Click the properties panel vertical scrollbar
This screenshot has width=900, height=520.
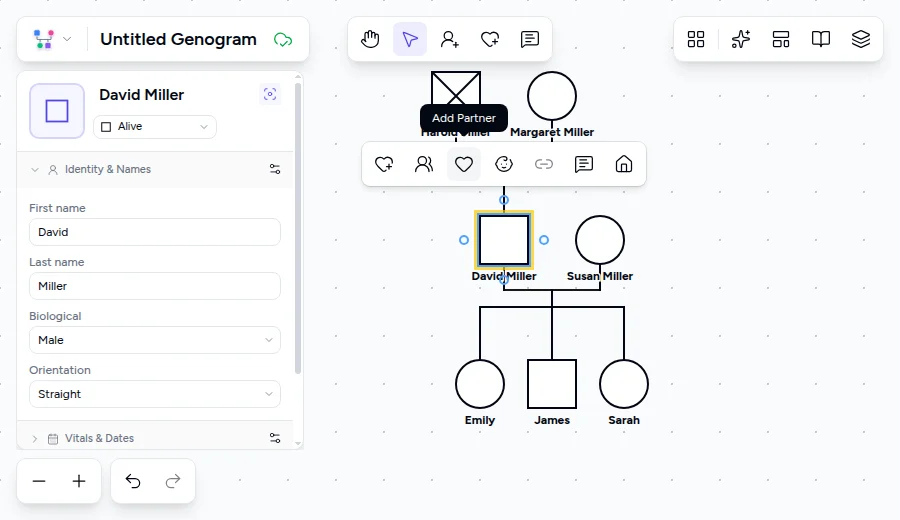click(x=297, y=228)
